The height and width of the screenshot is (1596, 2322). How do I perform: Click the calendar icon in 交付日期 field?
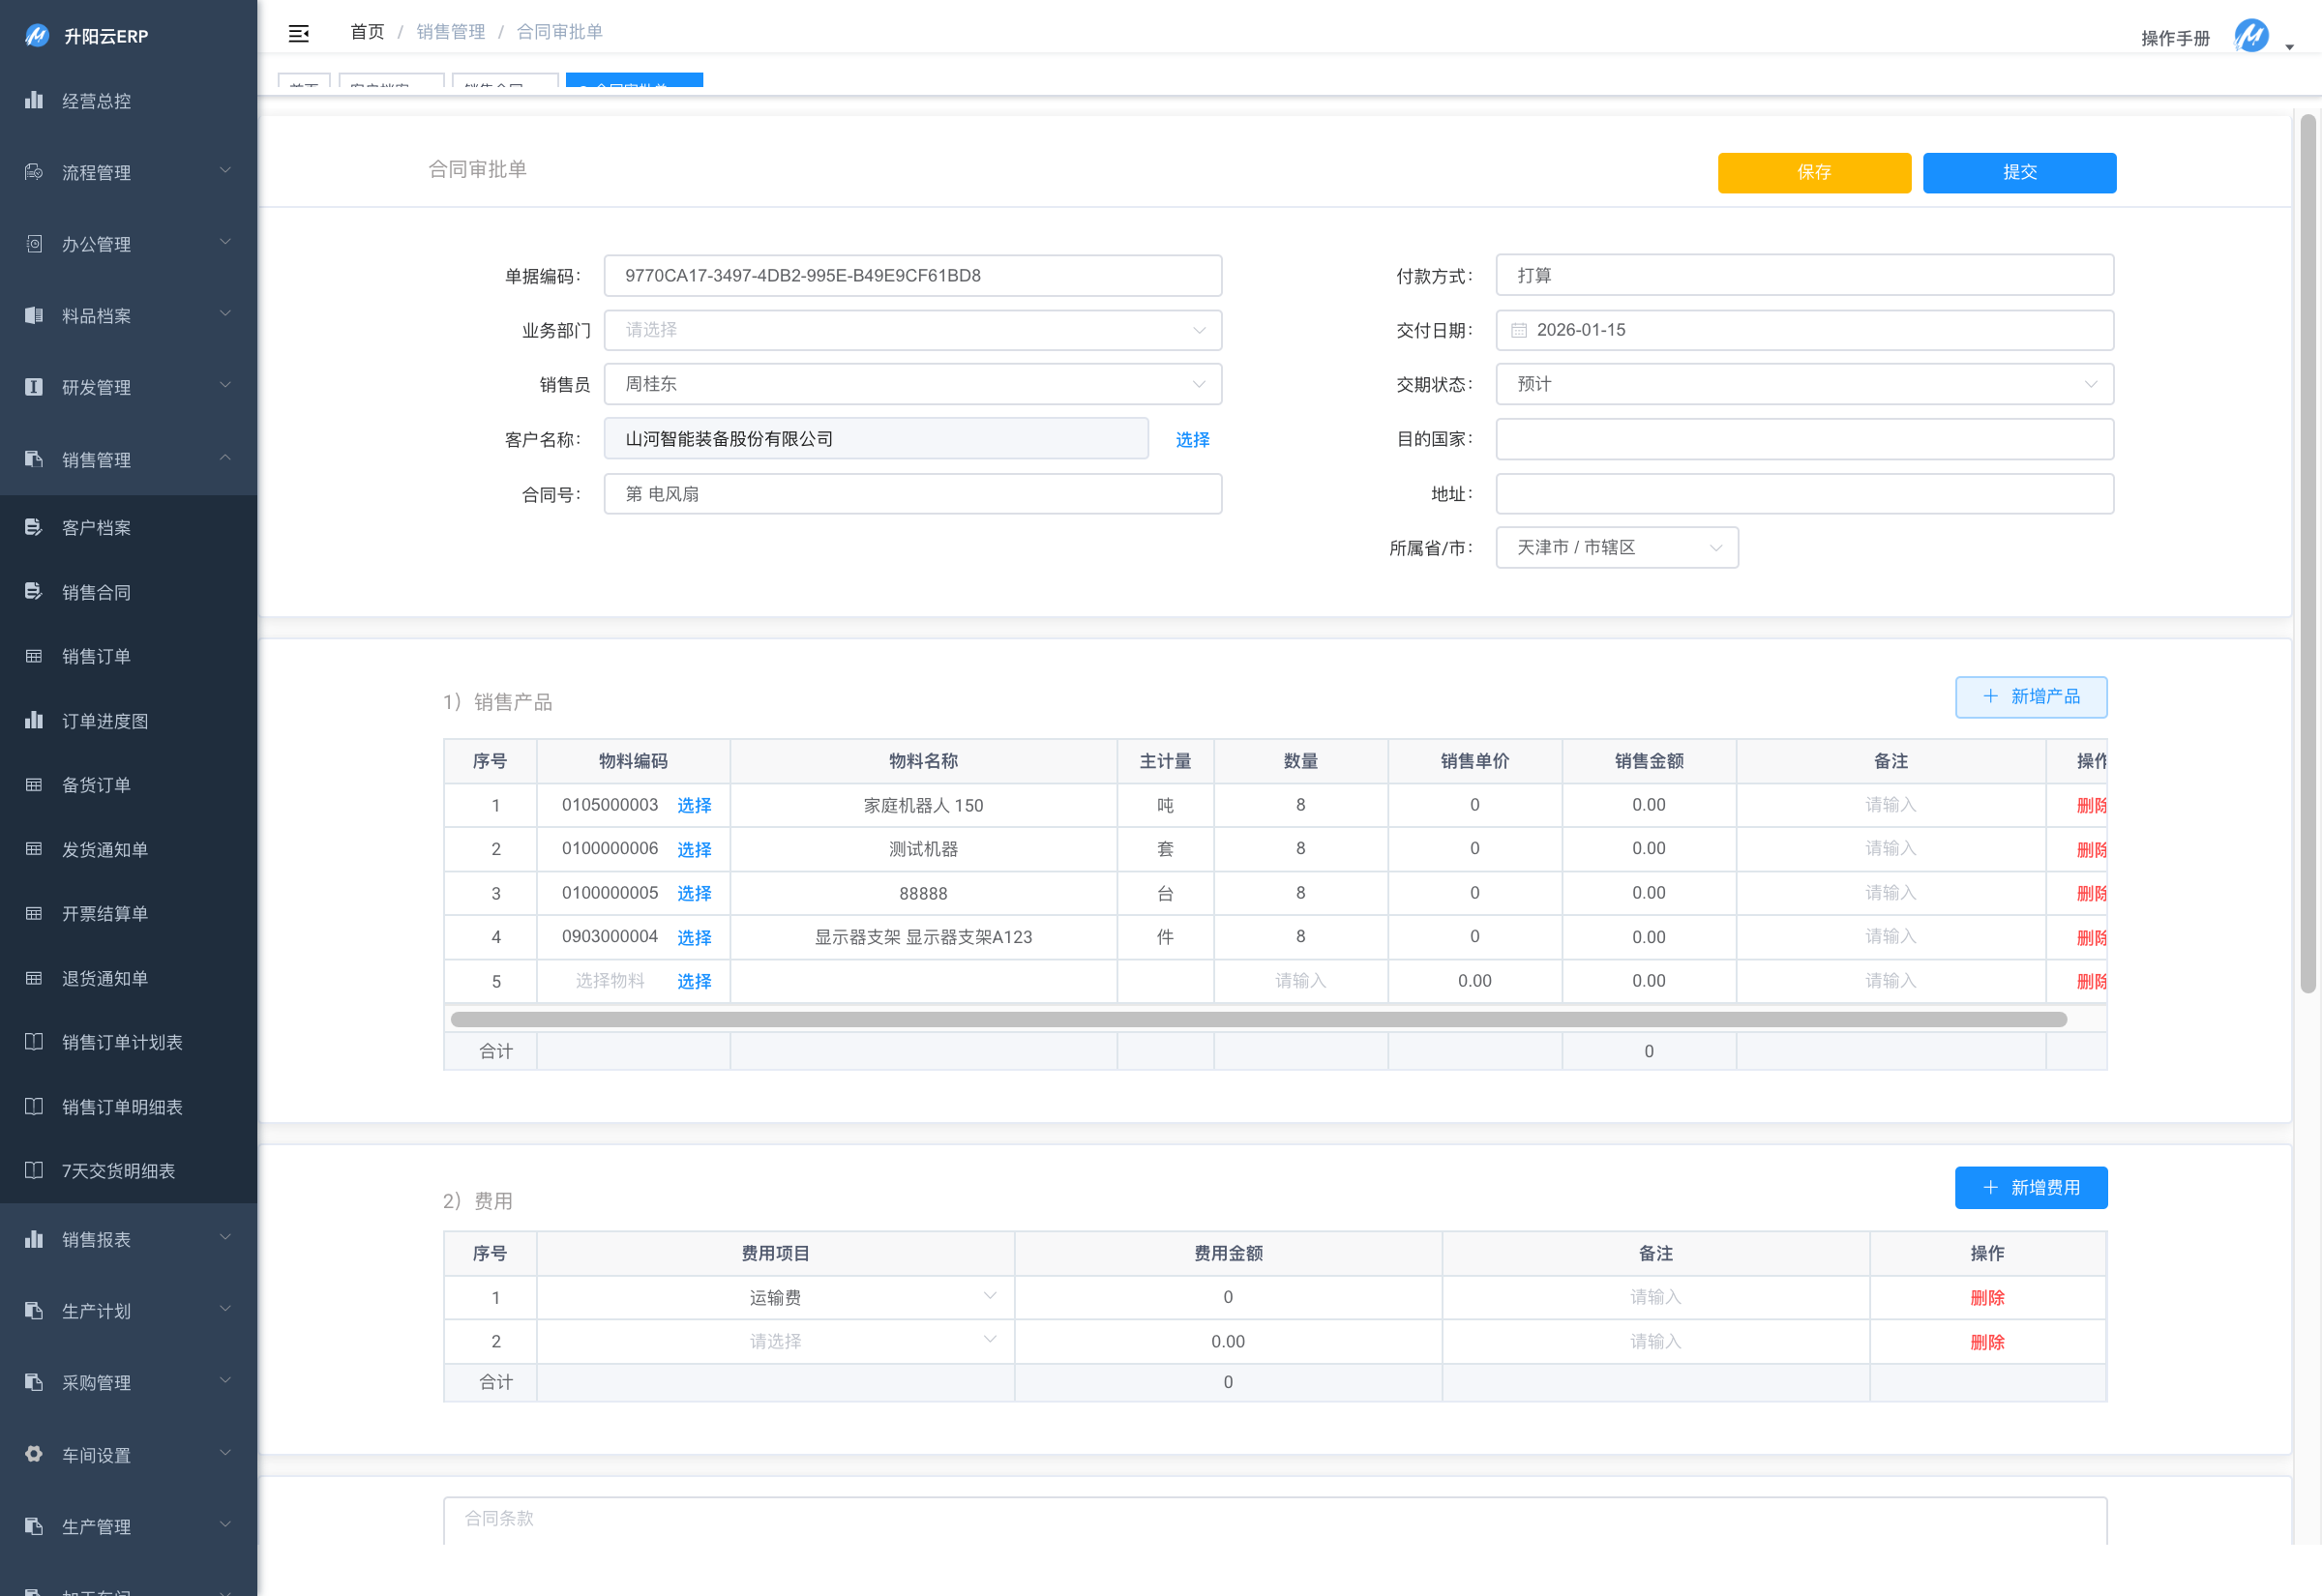[x=1518, y=330]
